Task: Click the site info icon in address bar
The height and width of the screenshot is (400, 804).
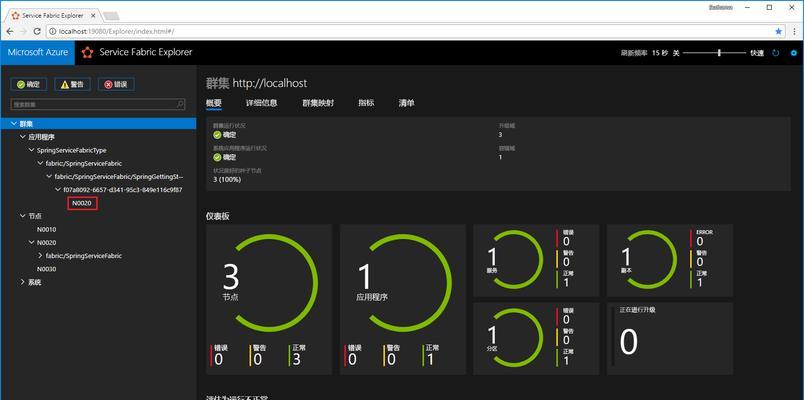Action: click(53, 31)
